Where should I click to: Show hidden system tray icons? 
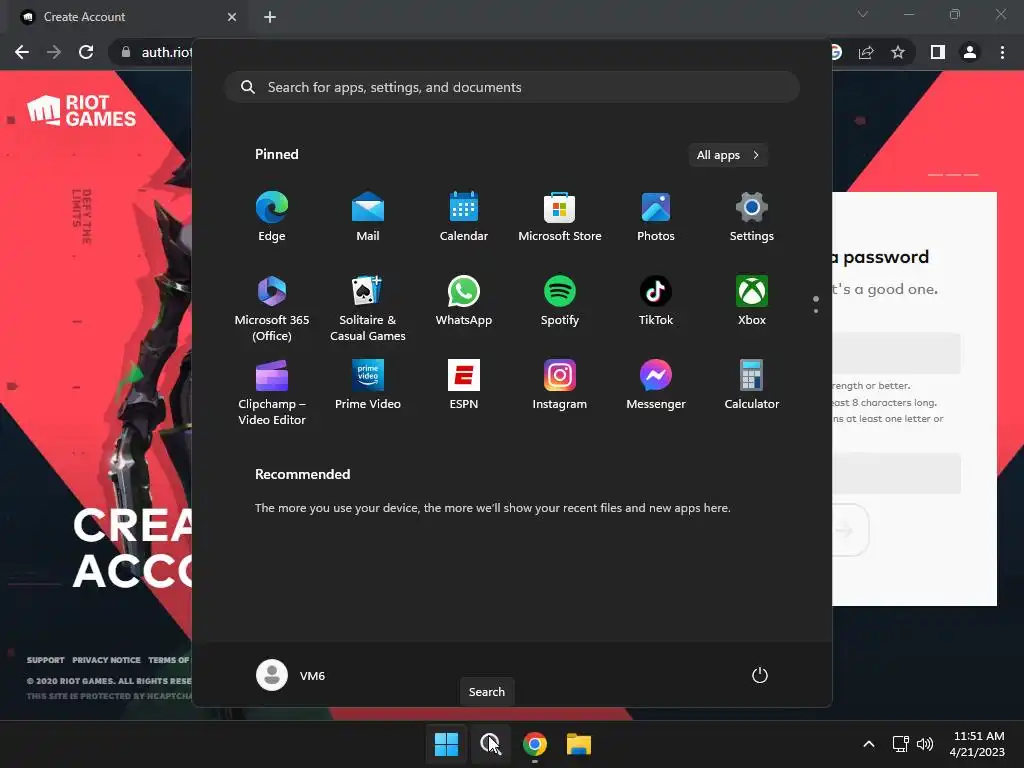pos(869,744)
